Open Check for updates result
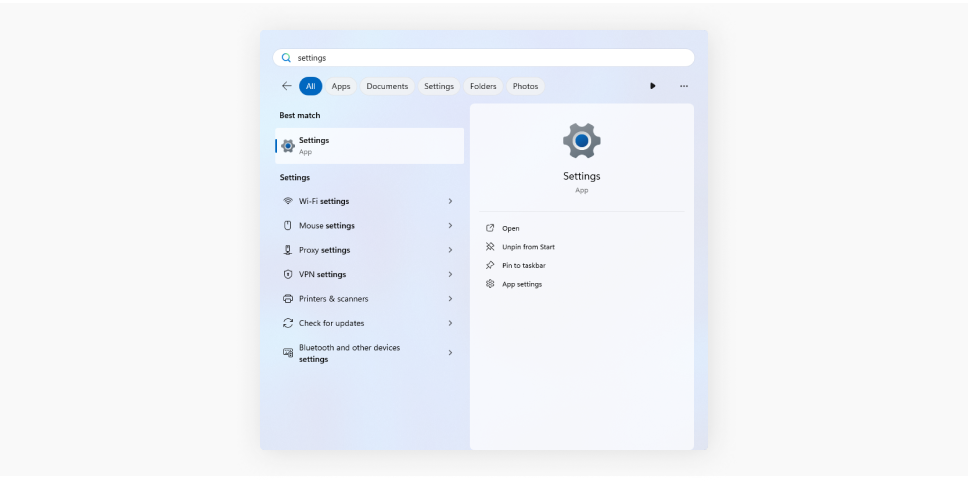968x484 pixels. [369, 323]
